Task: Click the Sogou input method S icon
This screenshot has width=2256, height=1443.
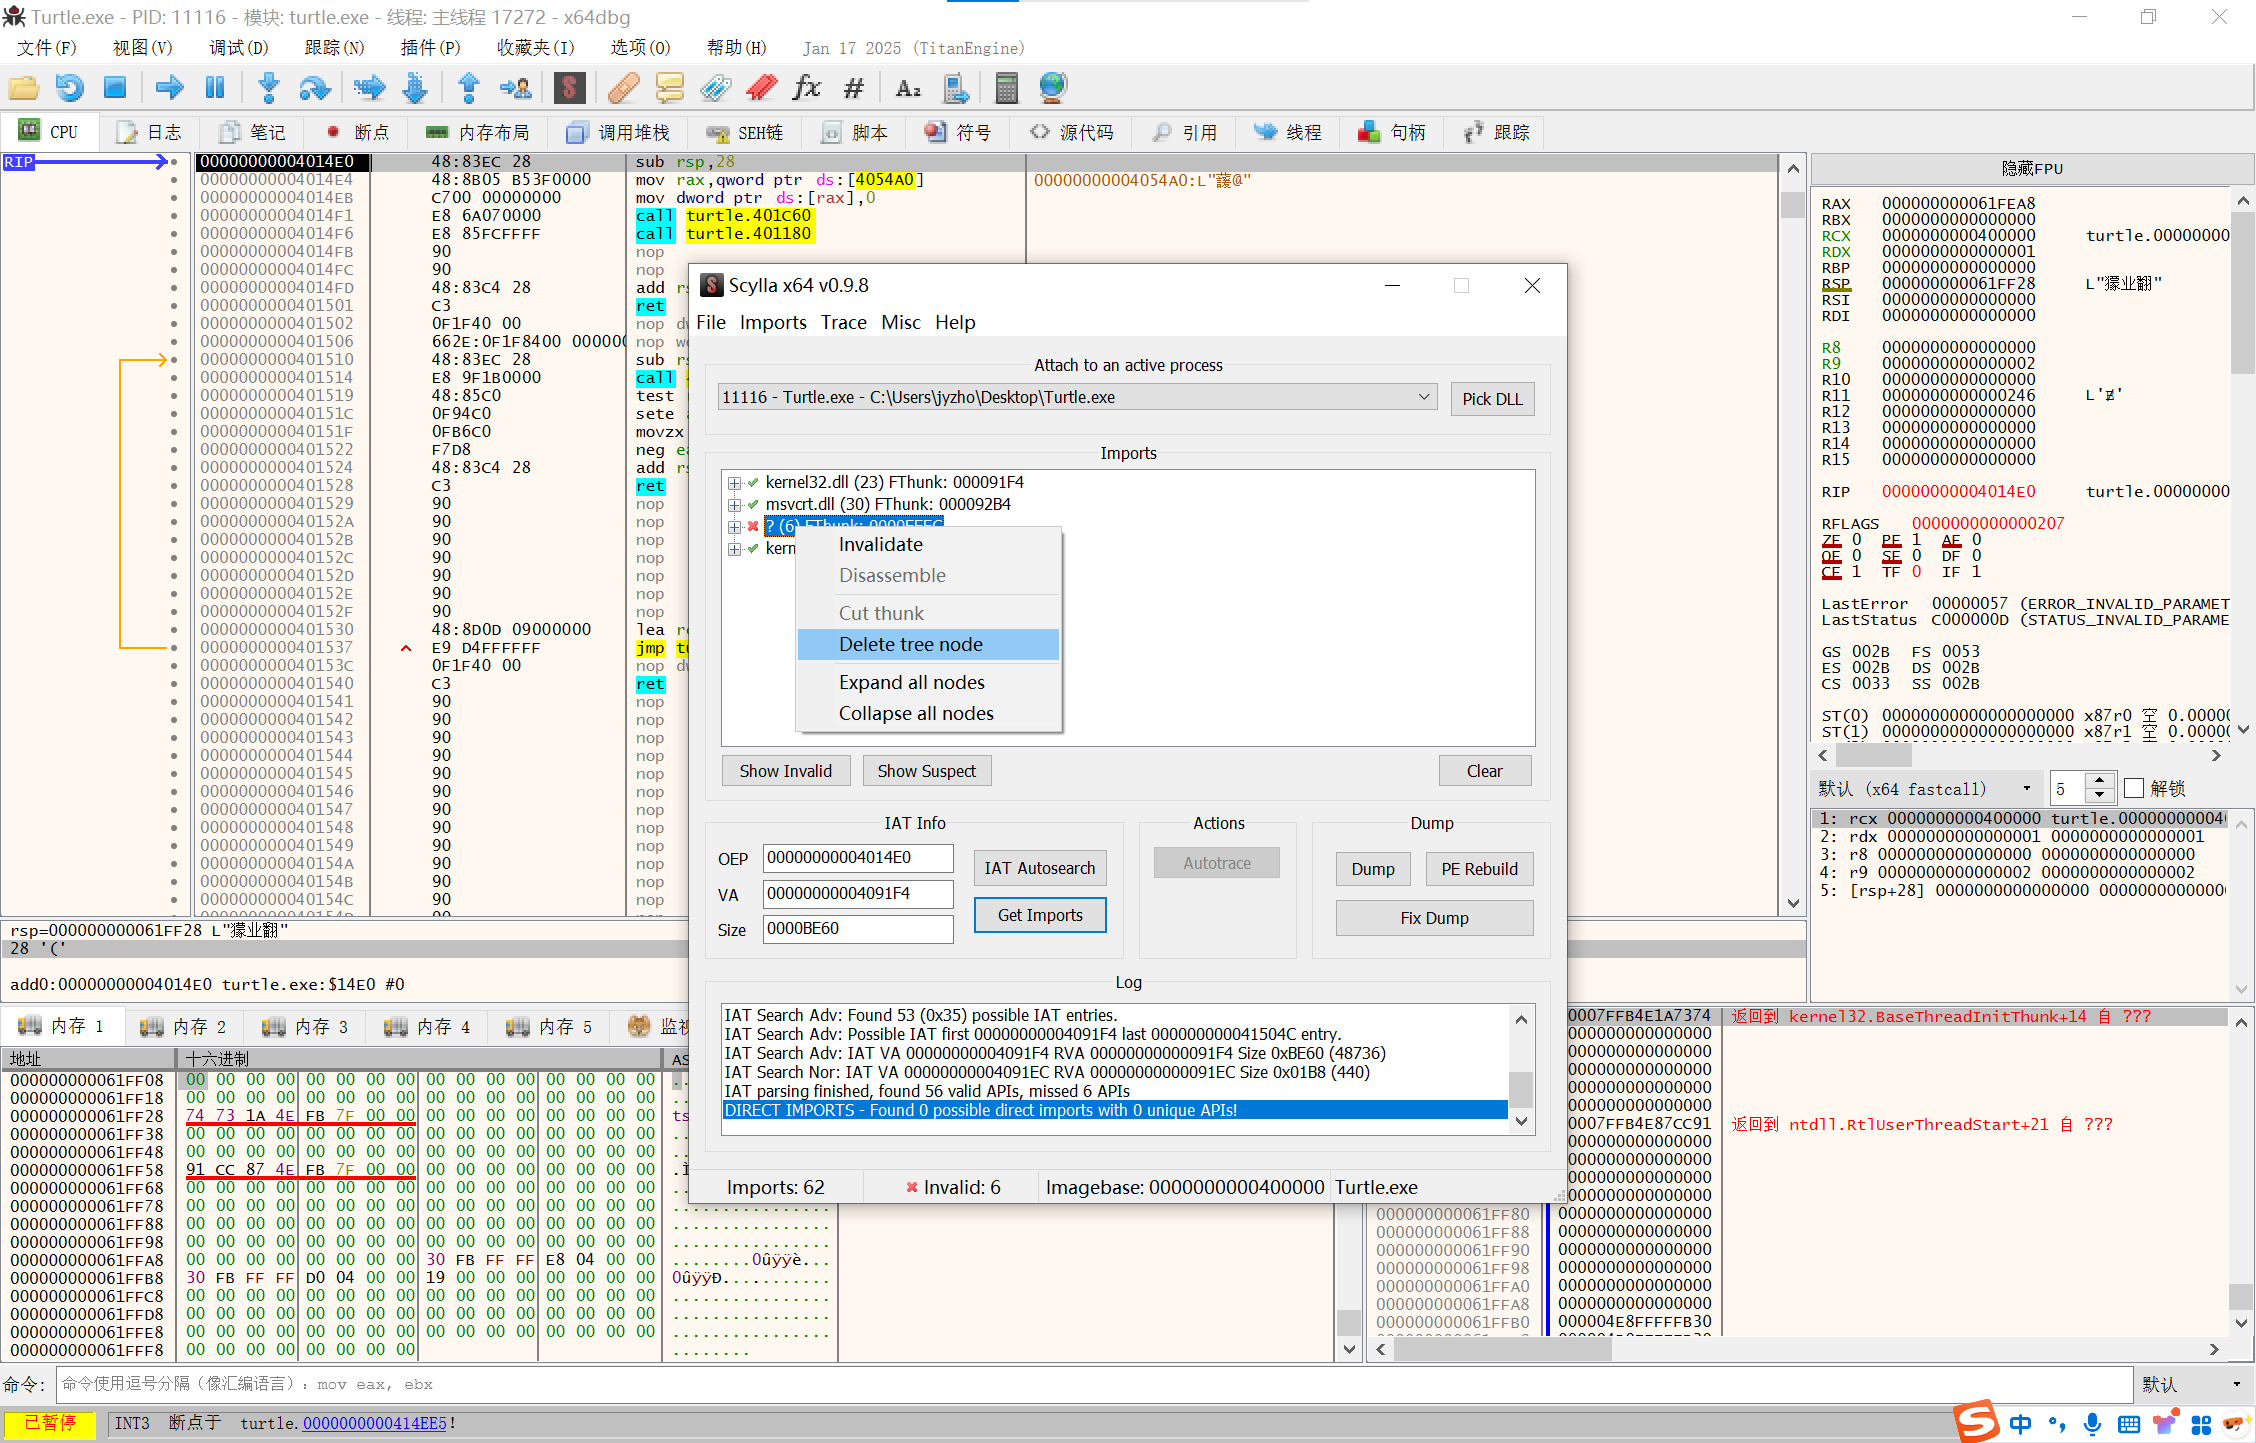Action: pyautogui.click(x=1975, y=1422)
